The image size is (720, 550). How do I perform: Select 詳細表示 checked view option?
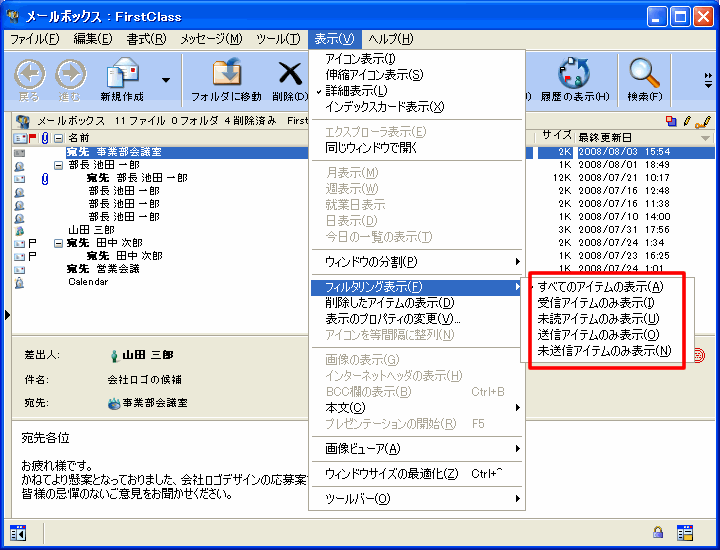pyautogui.click(x=357, y=91)
